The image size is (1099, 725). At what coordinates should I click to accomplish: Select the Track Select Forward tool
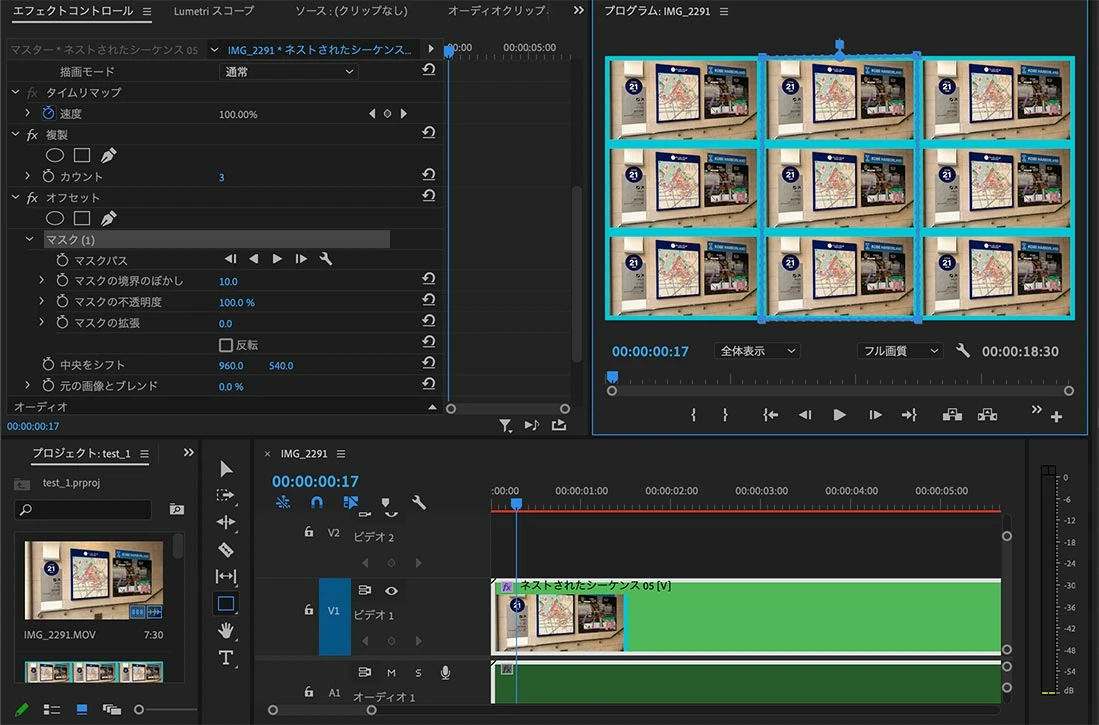point(226,495)
